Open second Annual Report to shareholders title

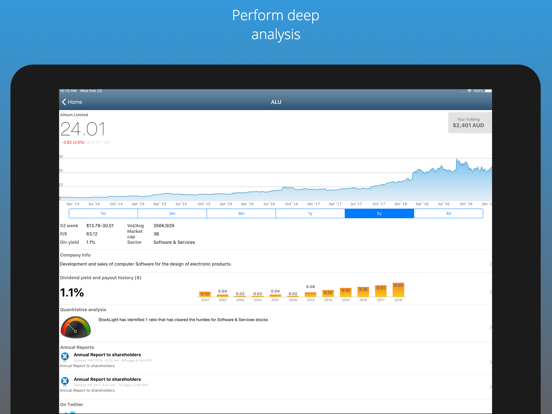(107, 379)
